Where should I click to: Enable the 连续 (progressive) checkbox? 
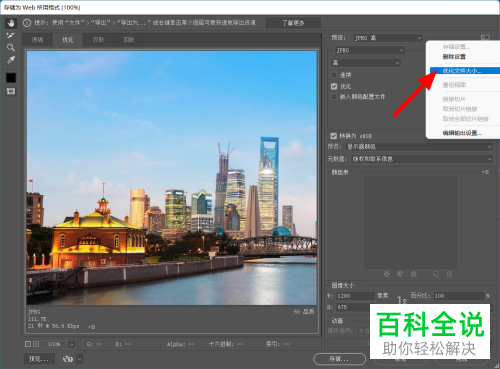(334, 75)
